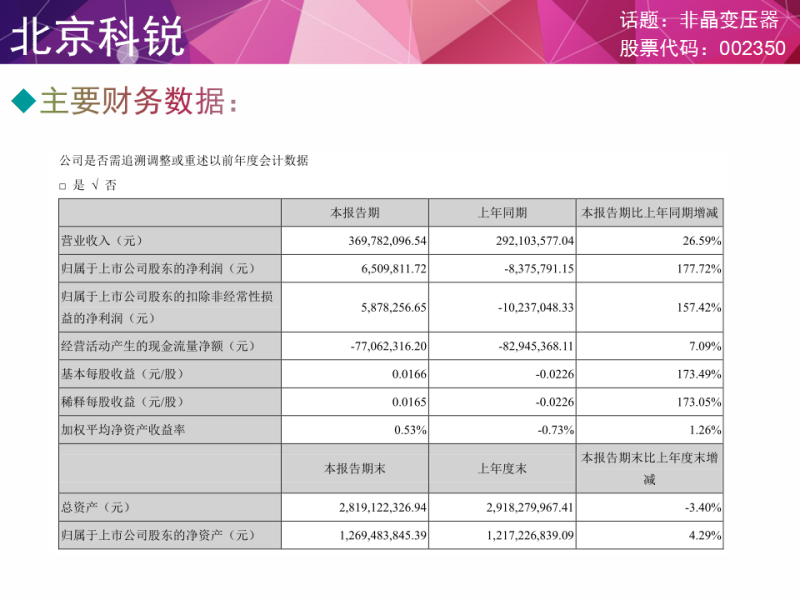Viewport: 800px width, 600px height.
Task: Click the 股票代码：002350 text
Action: [703, 48]
